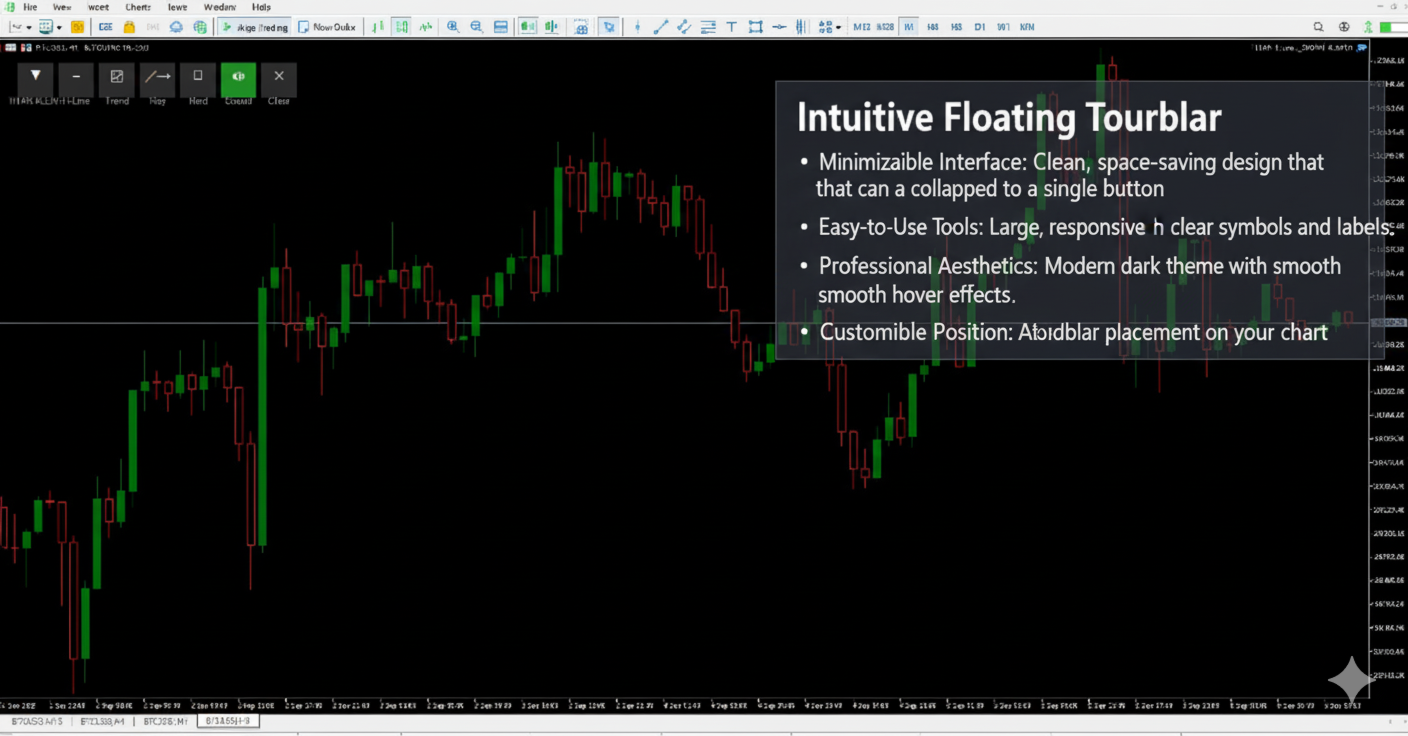
Task: Select the cursor pointer tool
Action: (x=608, y=27)
